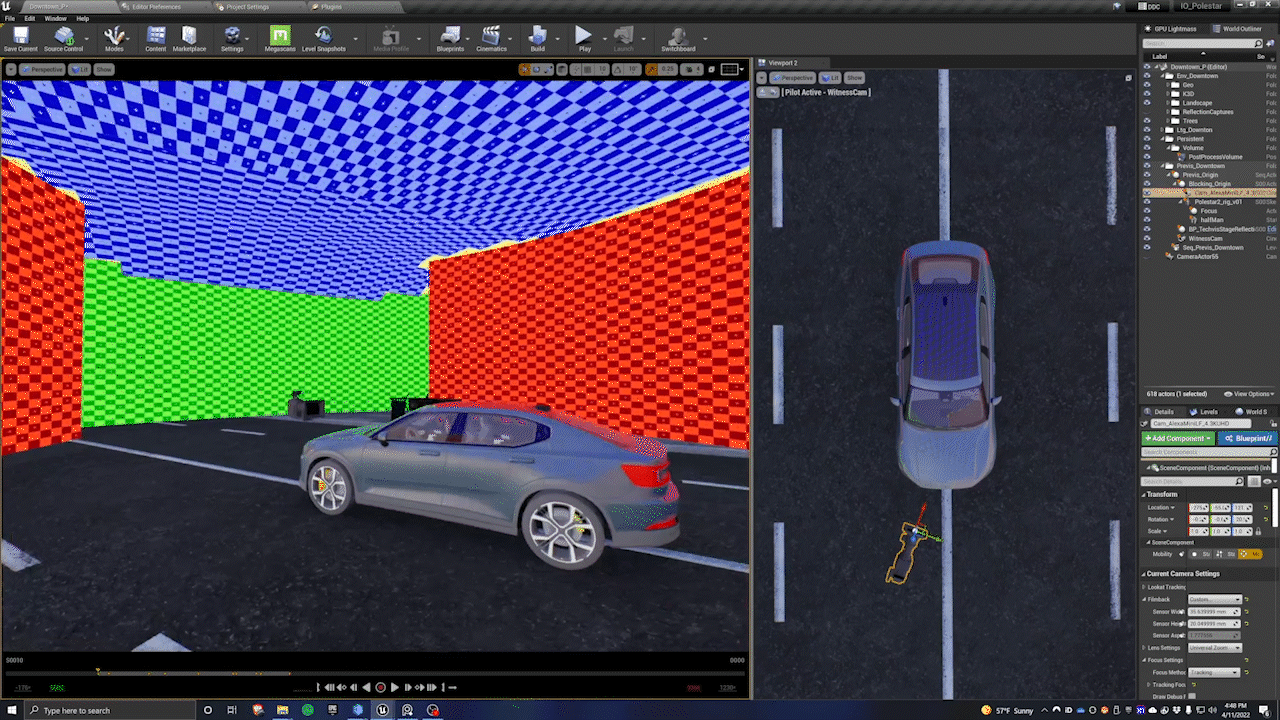
Task: Click the Modes toolbar icon
Action: click(115, 40)
